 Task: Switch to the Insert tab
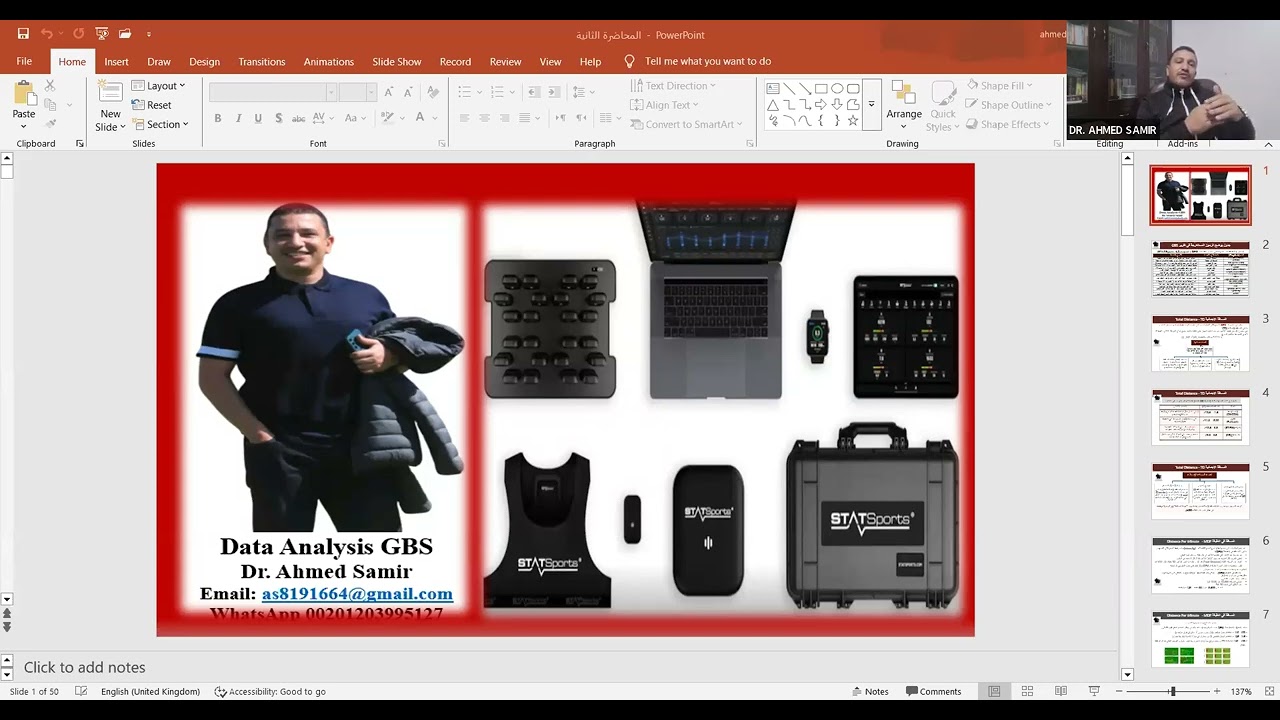pyautogui.click(x=116, y=61)
